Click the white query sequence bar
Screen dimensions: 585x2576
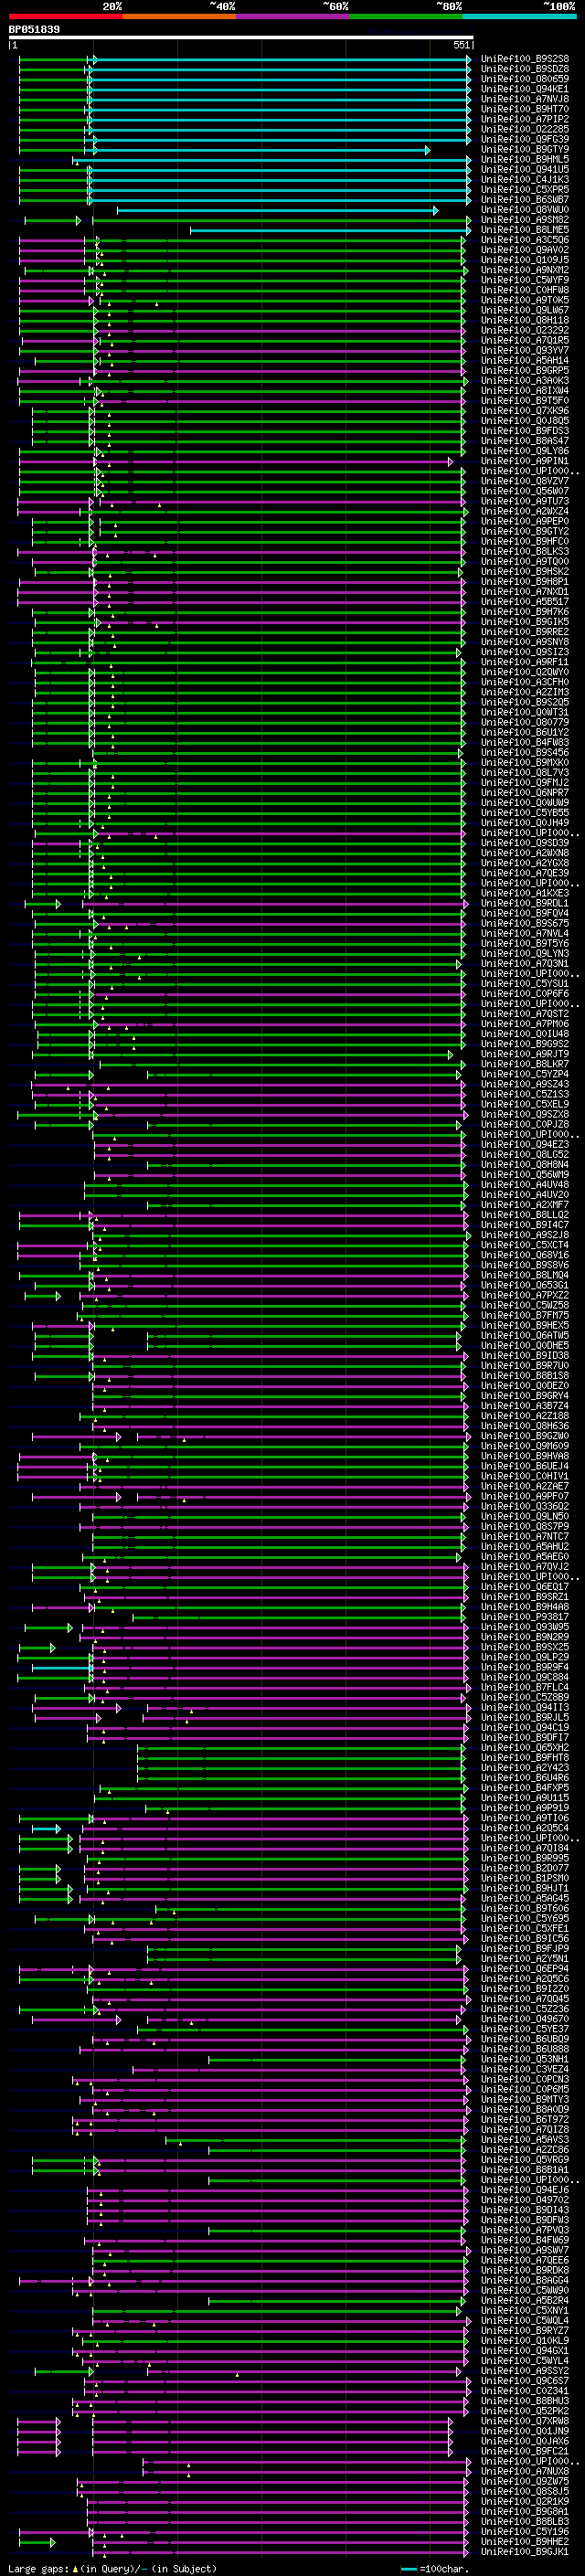[x=241, y=38]
